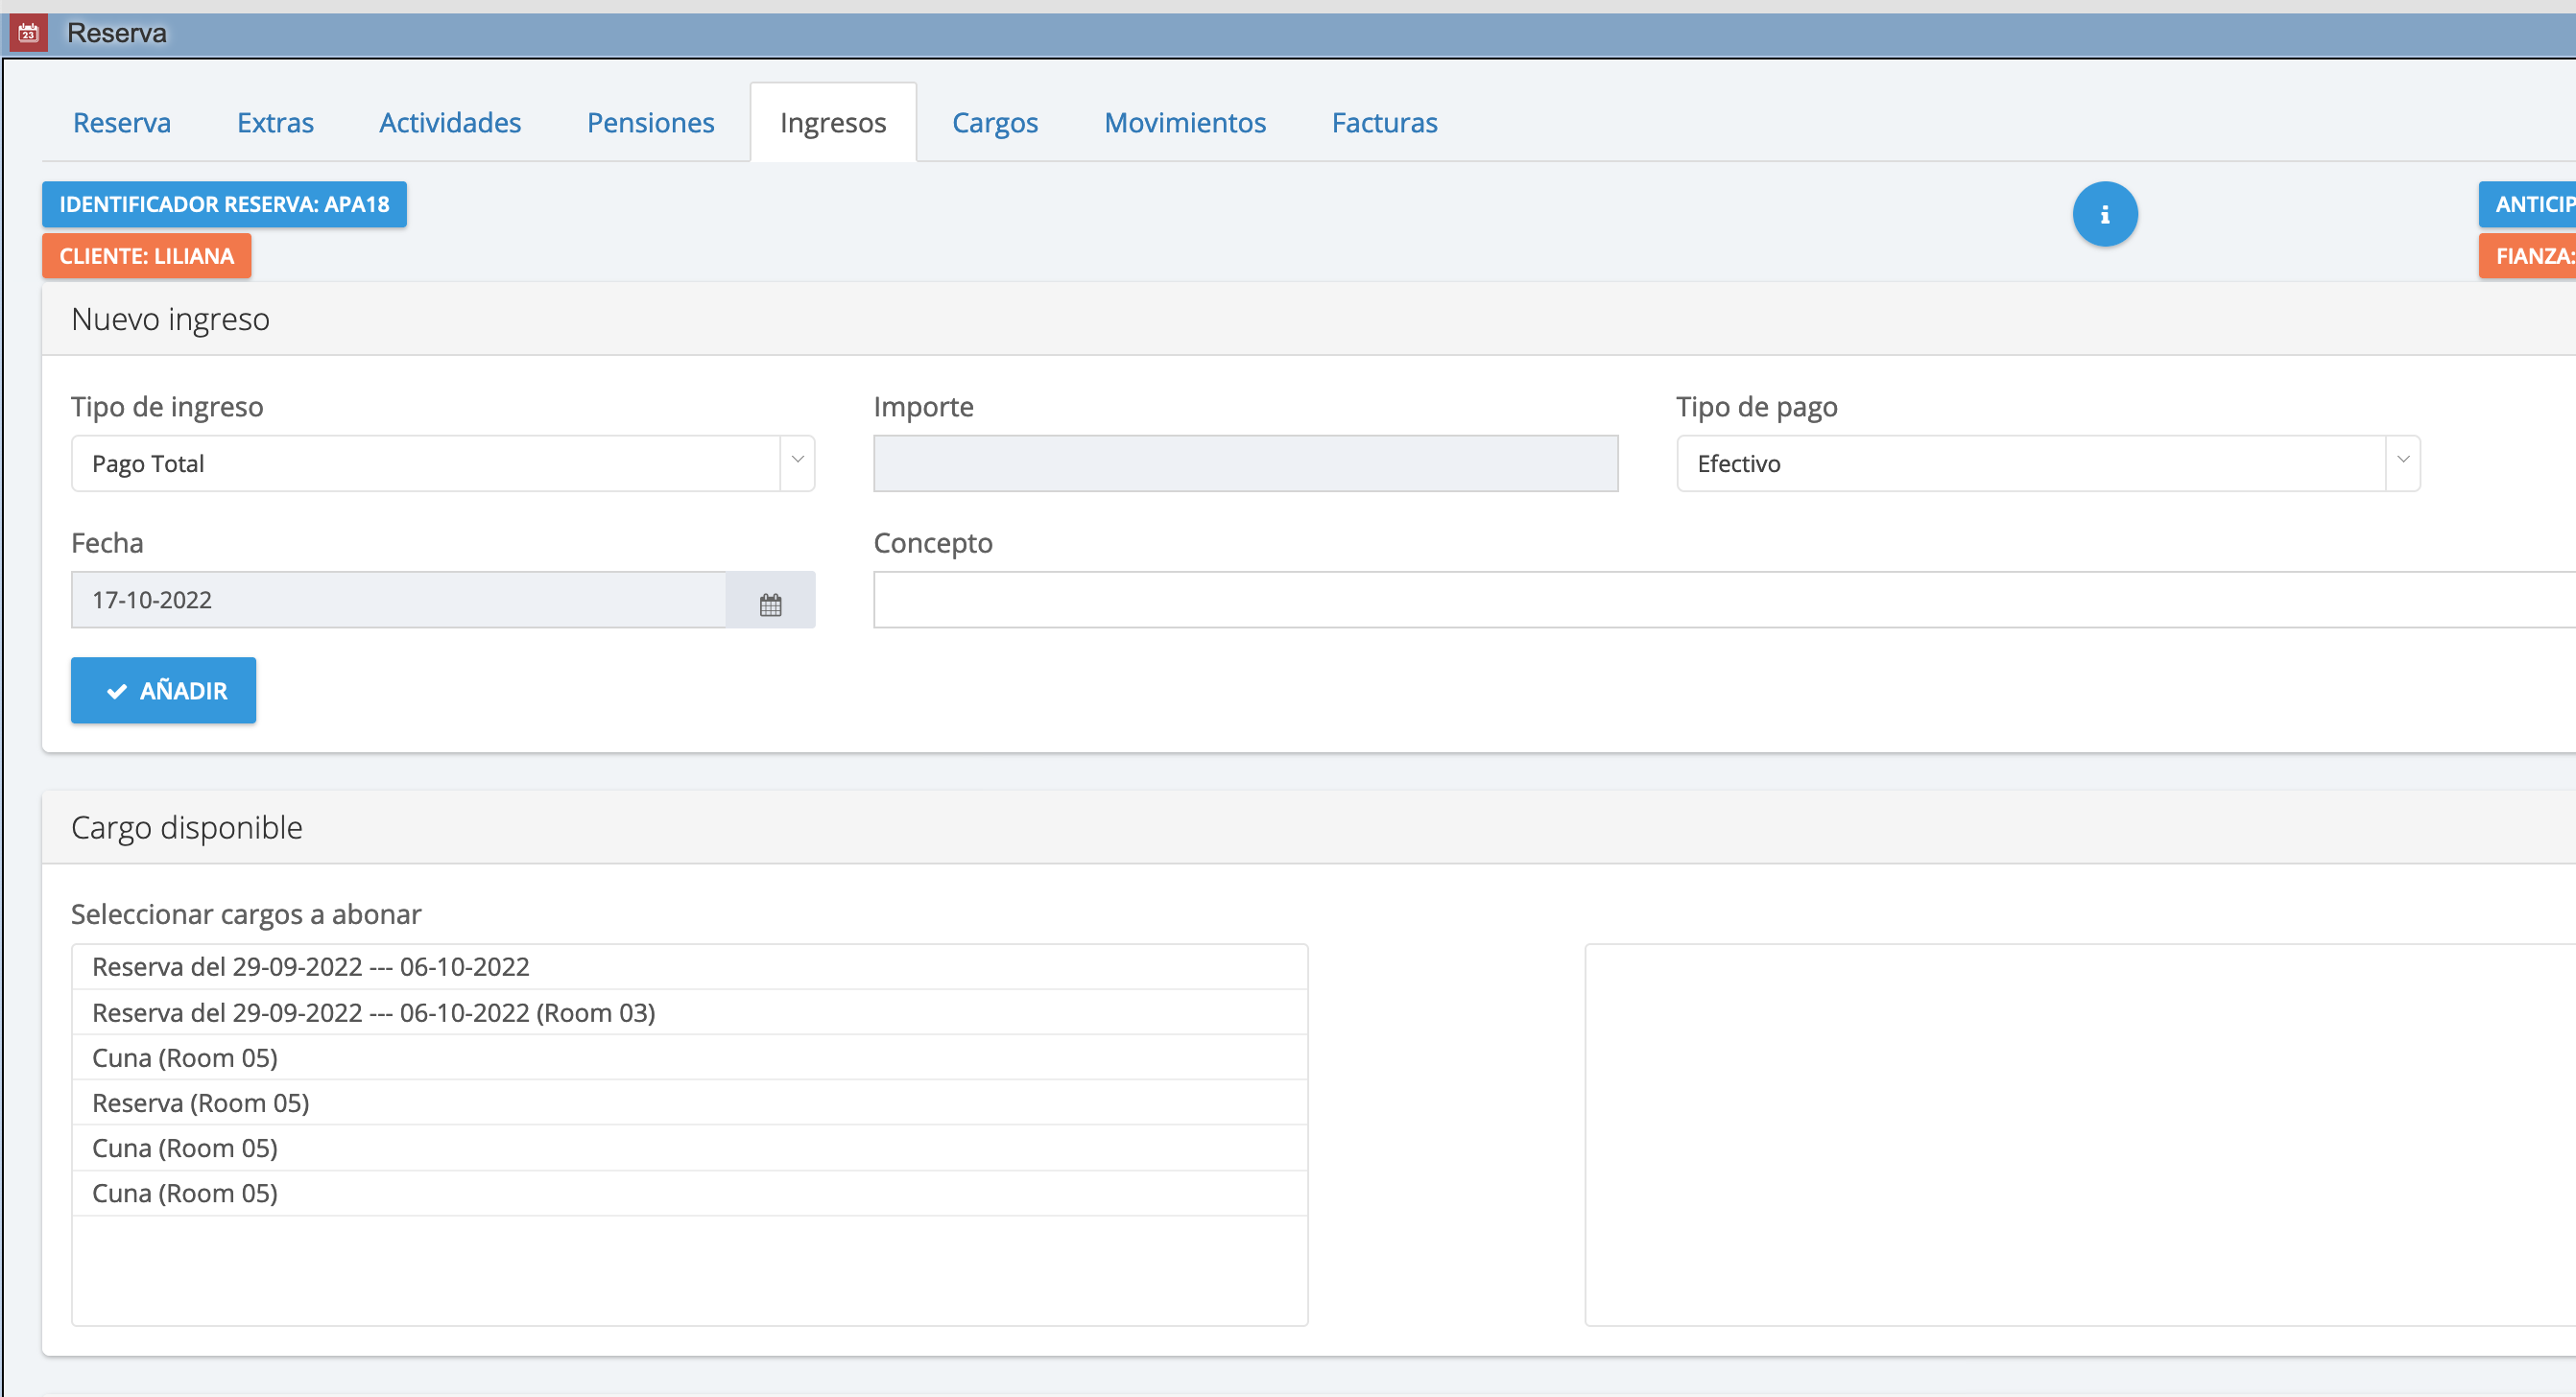Click the Reserva calendar icon in title bar
The image size is (2576, 1397).
(28, 33)
